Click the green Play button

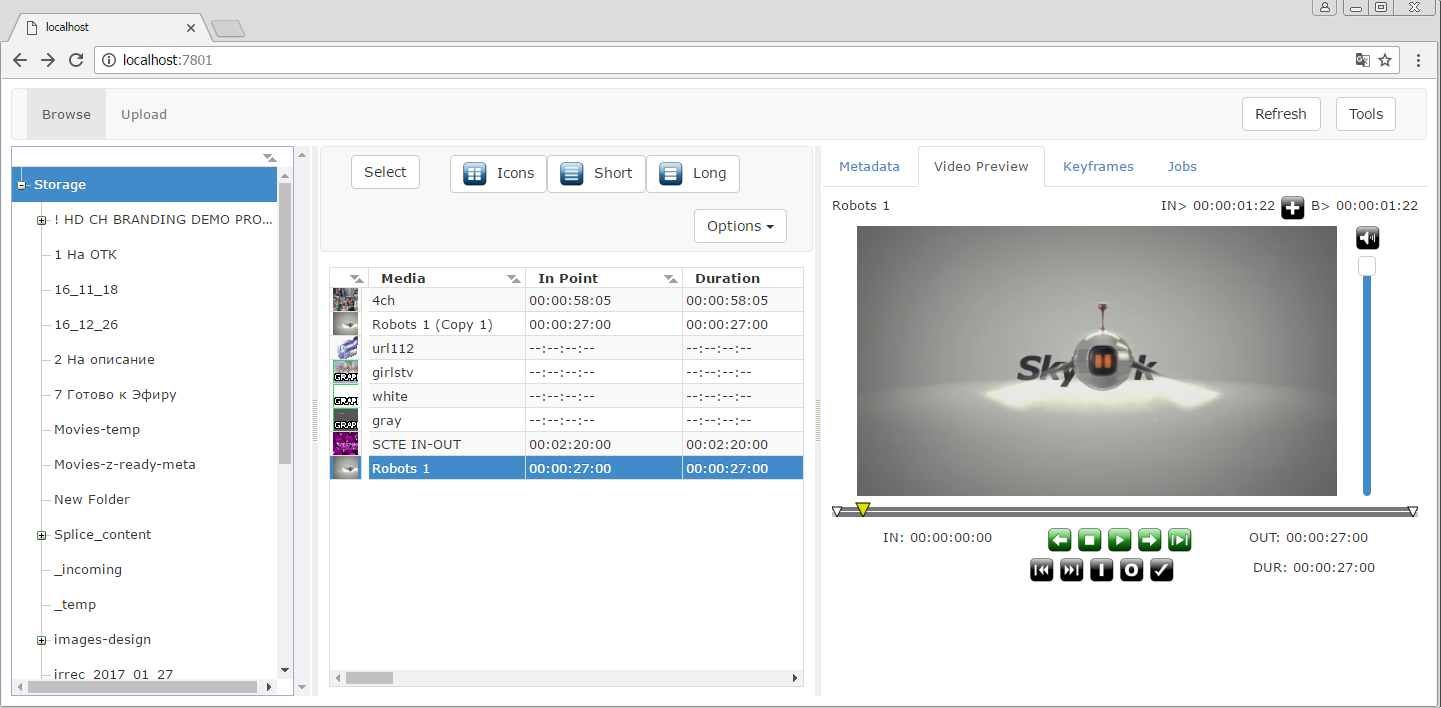[1120, 540]
